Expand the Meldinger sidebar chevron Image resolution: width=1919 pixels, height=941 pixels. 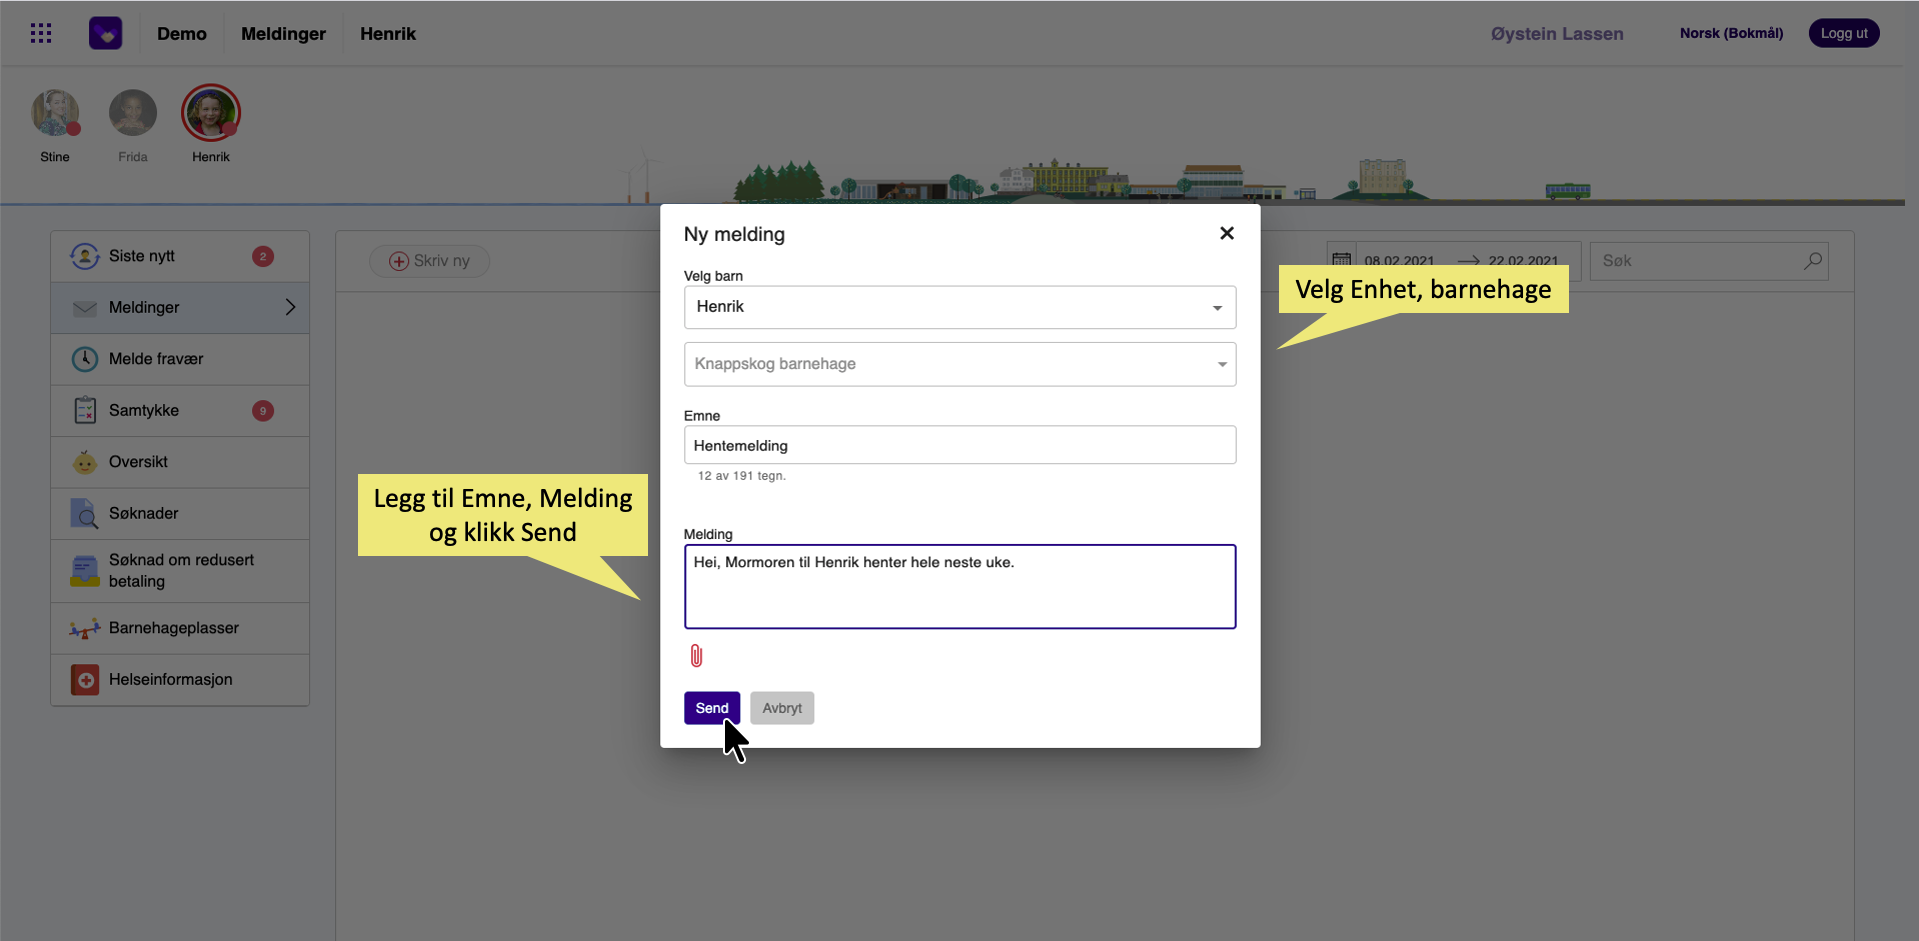pyautogui.click(x=290, y=307)
